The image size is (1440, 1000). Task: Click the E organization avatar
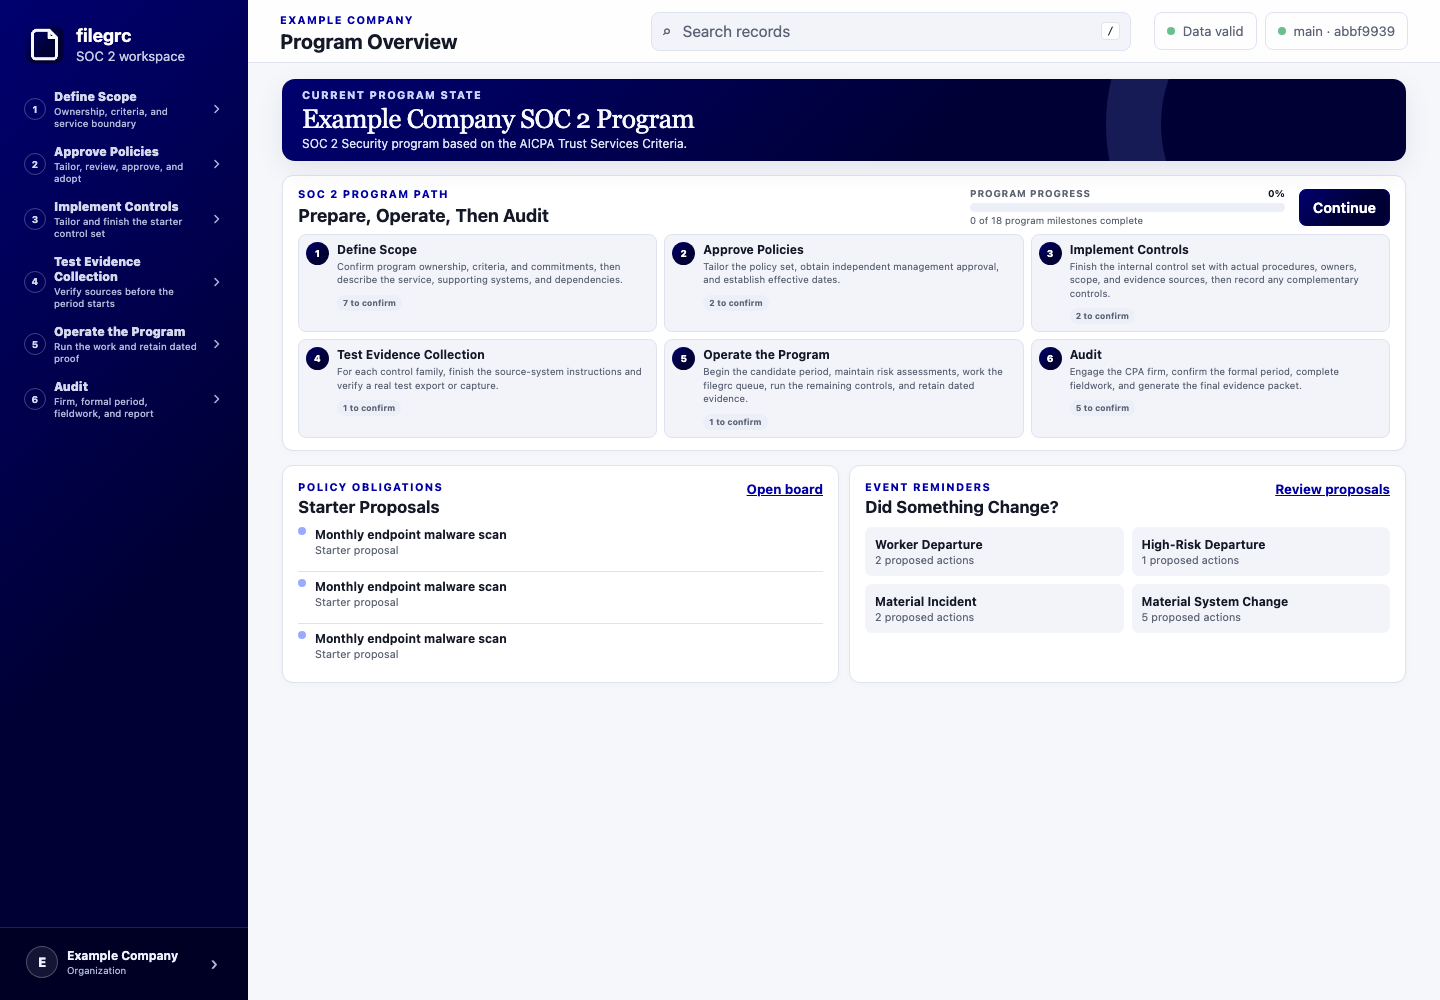point(42,962)
